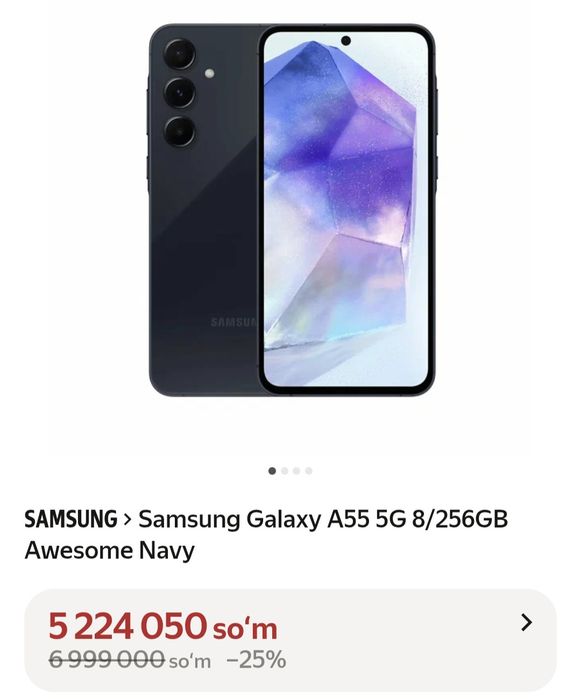The height and width of the screenshot is (699, 581).
Task: Click the crossed-out 6 999 000 price
Action: pyautogui.click(x=107, y=659)
